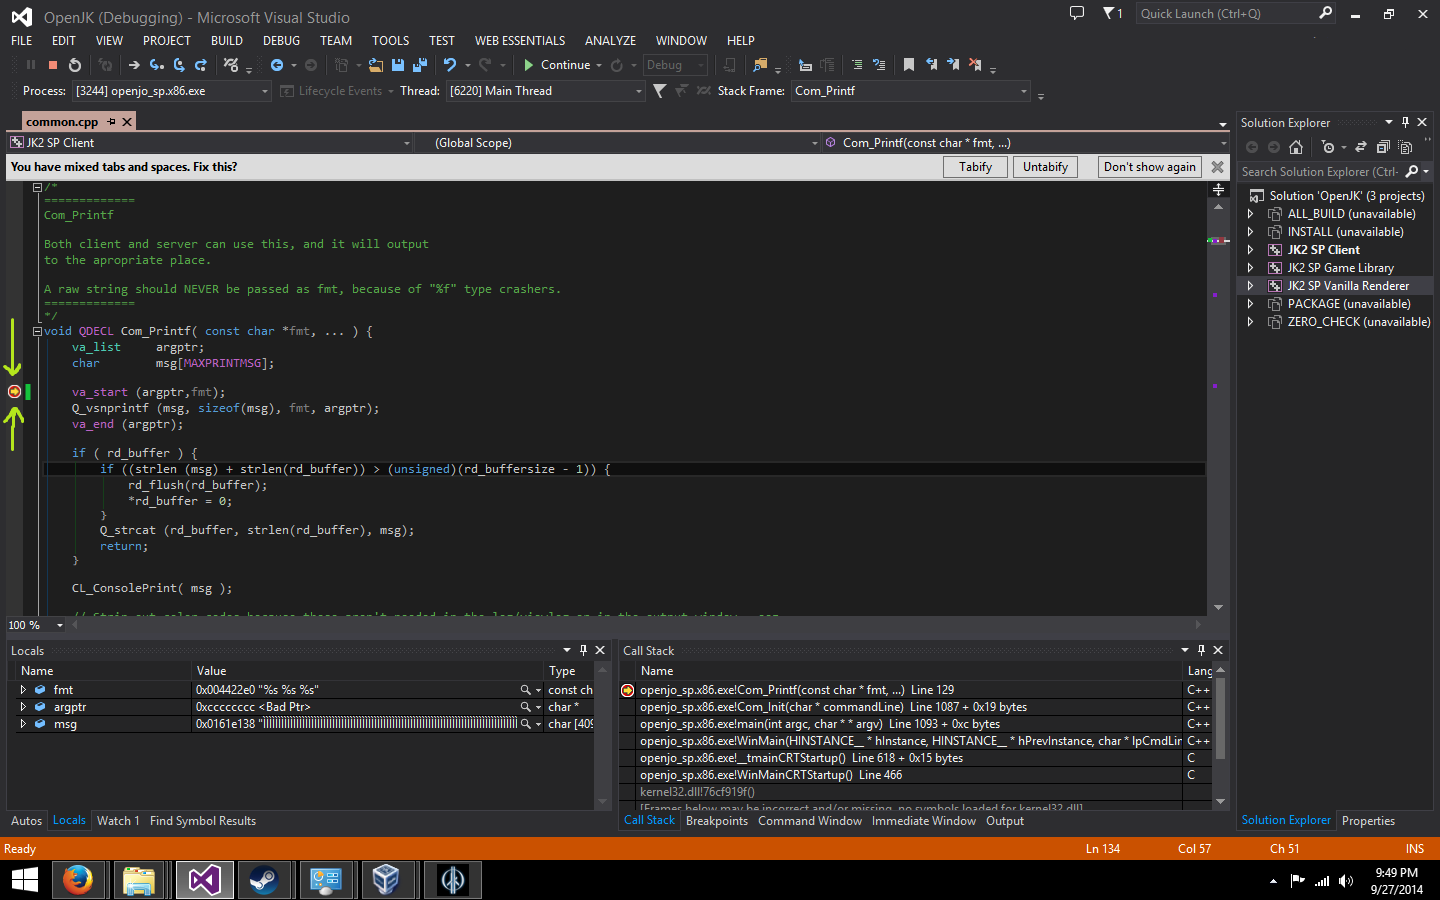Open Firefox from the taskbar
Screen dimensions: 1440x900
coord(77,880)
